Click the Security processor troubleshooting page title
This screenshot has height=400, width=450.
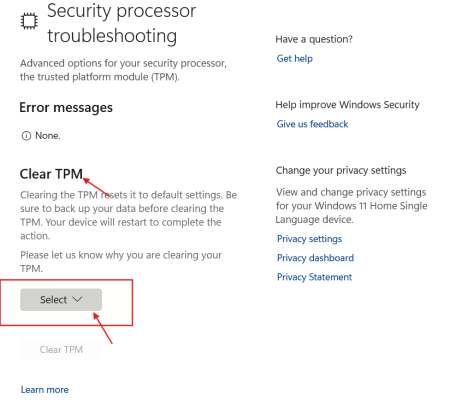coord(121,23)
